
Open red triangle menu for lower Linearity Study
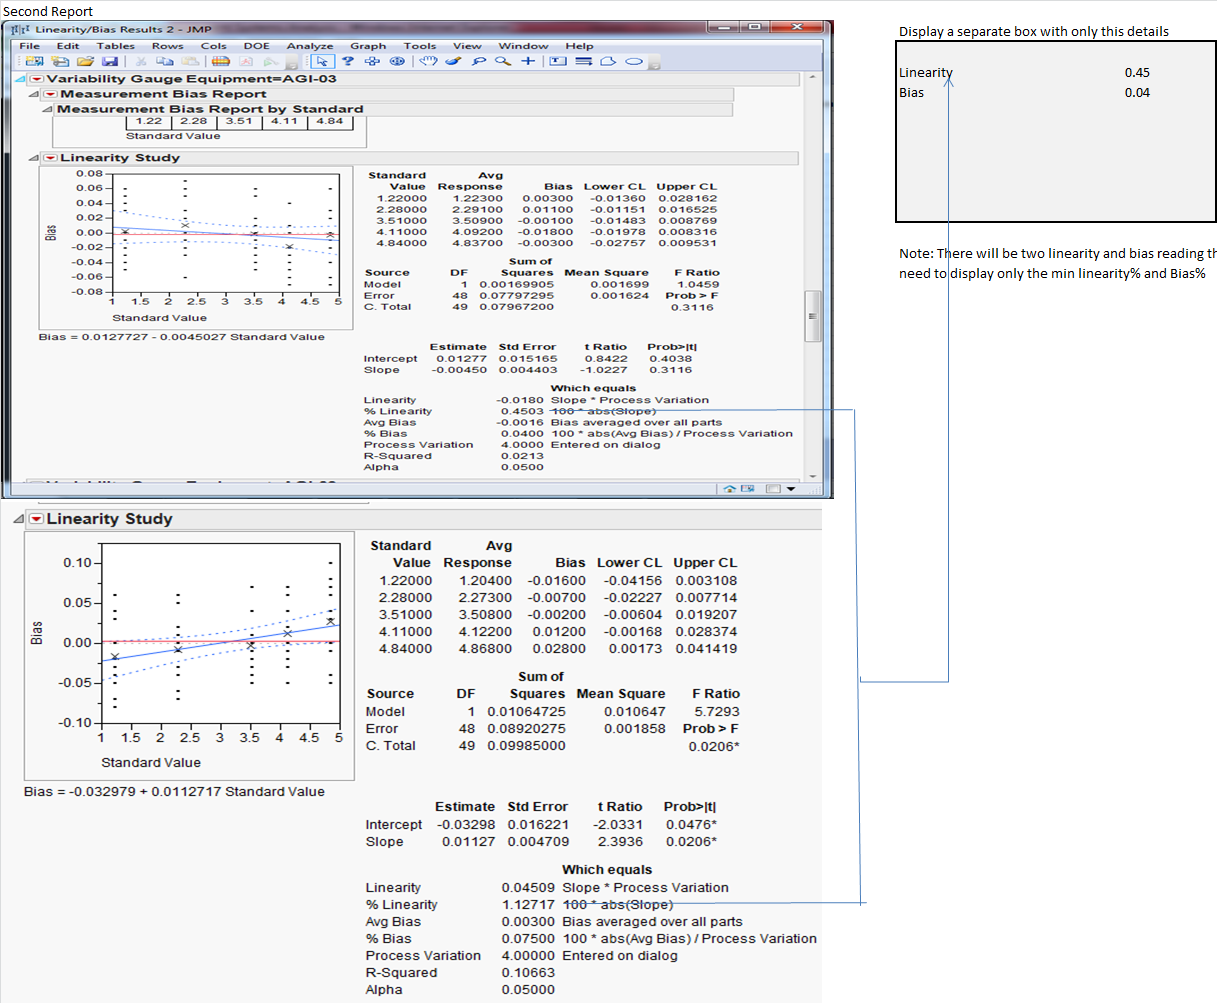[x=37, y=519]
